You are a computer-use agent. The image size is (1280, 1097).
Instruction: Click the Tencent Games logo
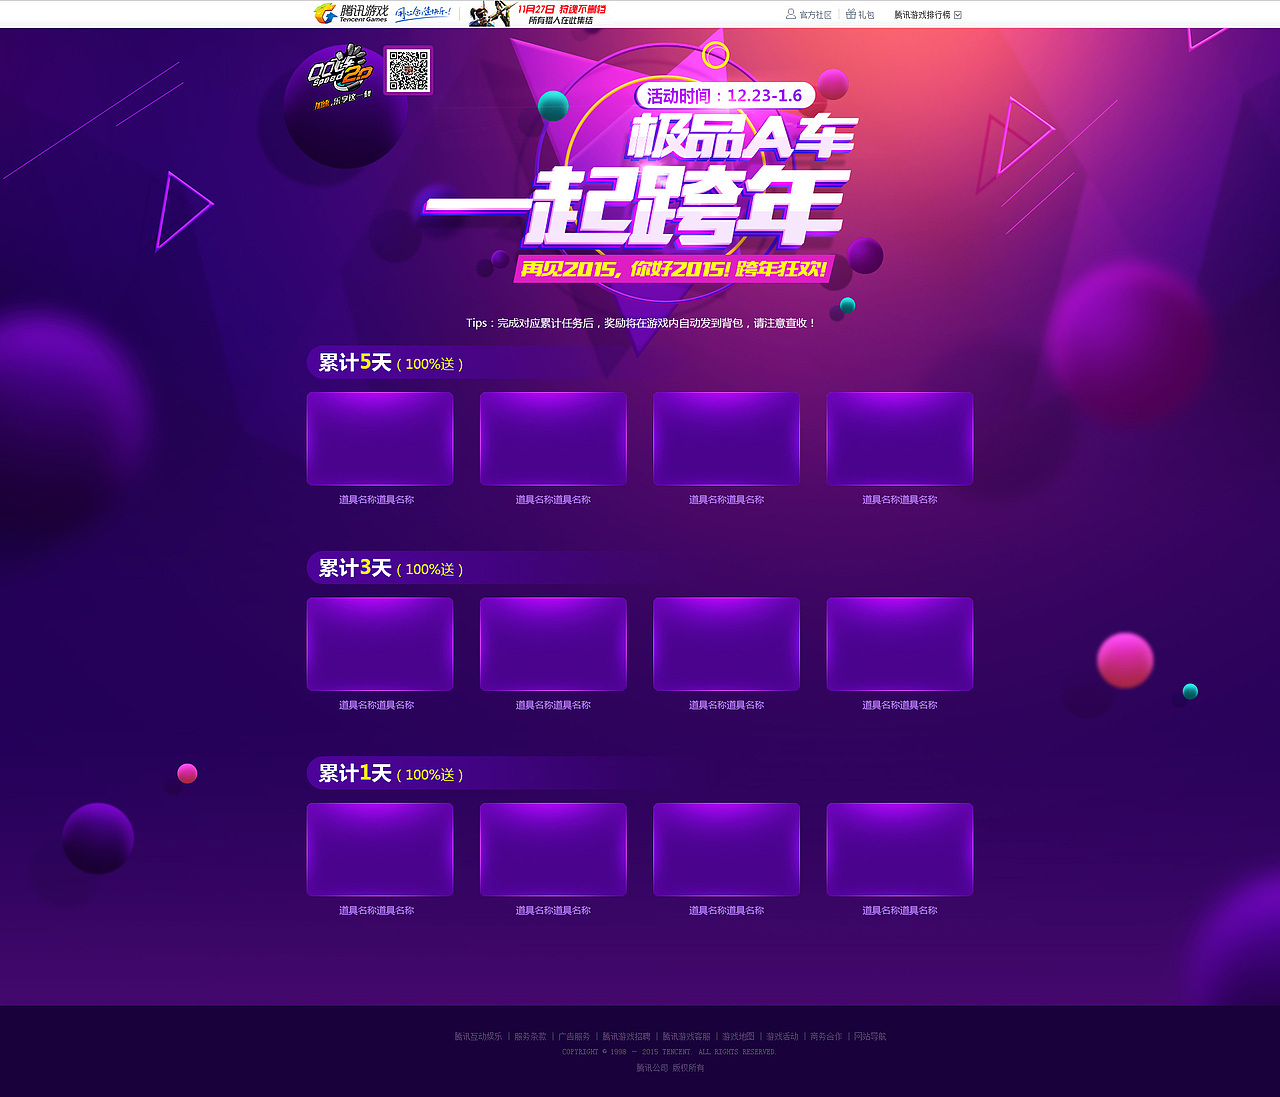point(350,14)
